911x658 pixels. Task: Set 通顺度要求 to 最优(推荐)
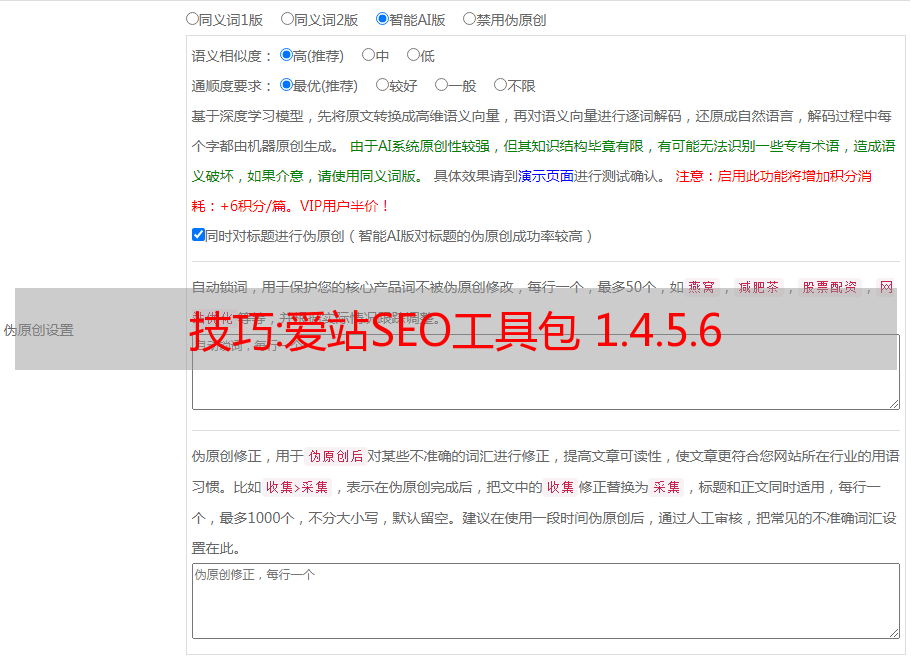tap(286, 85)
